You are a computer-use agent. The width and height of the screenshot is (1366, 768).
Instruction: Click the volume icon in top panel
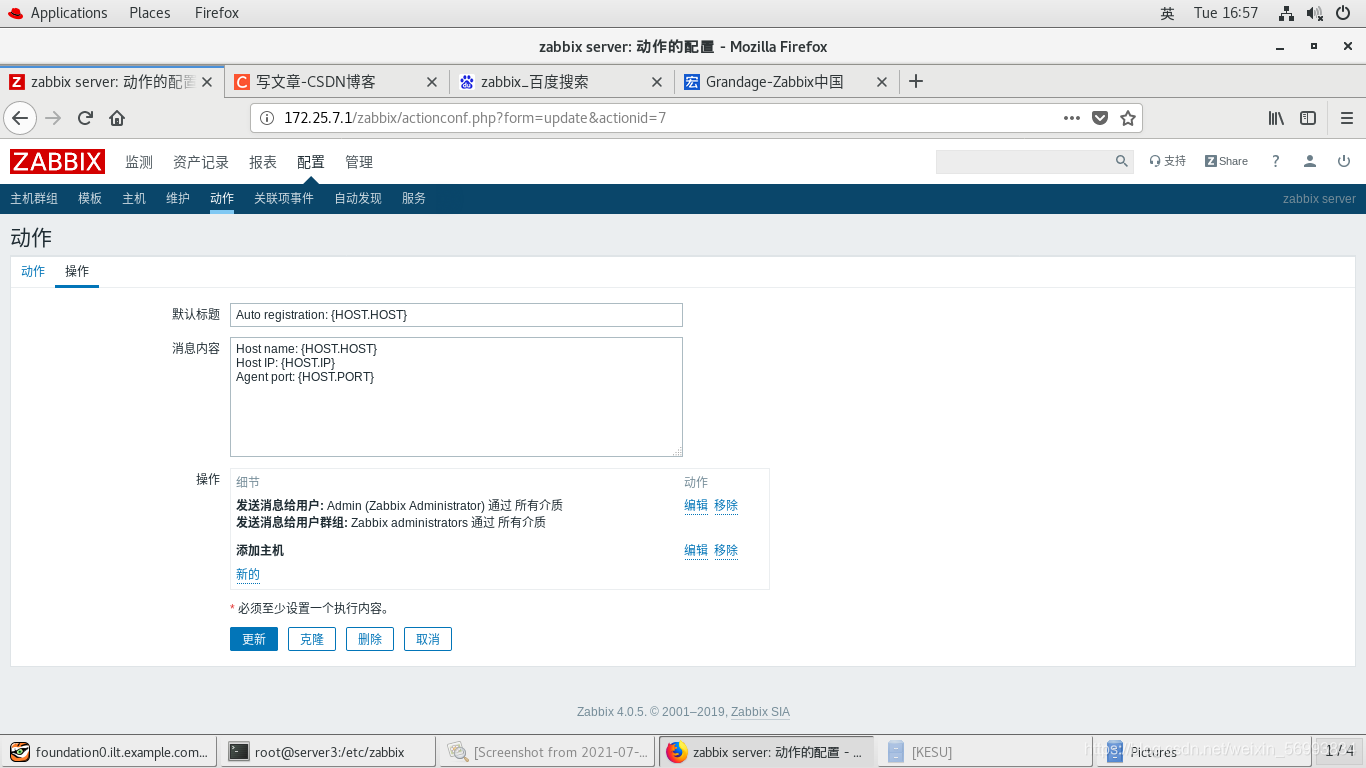point(1315,13)
